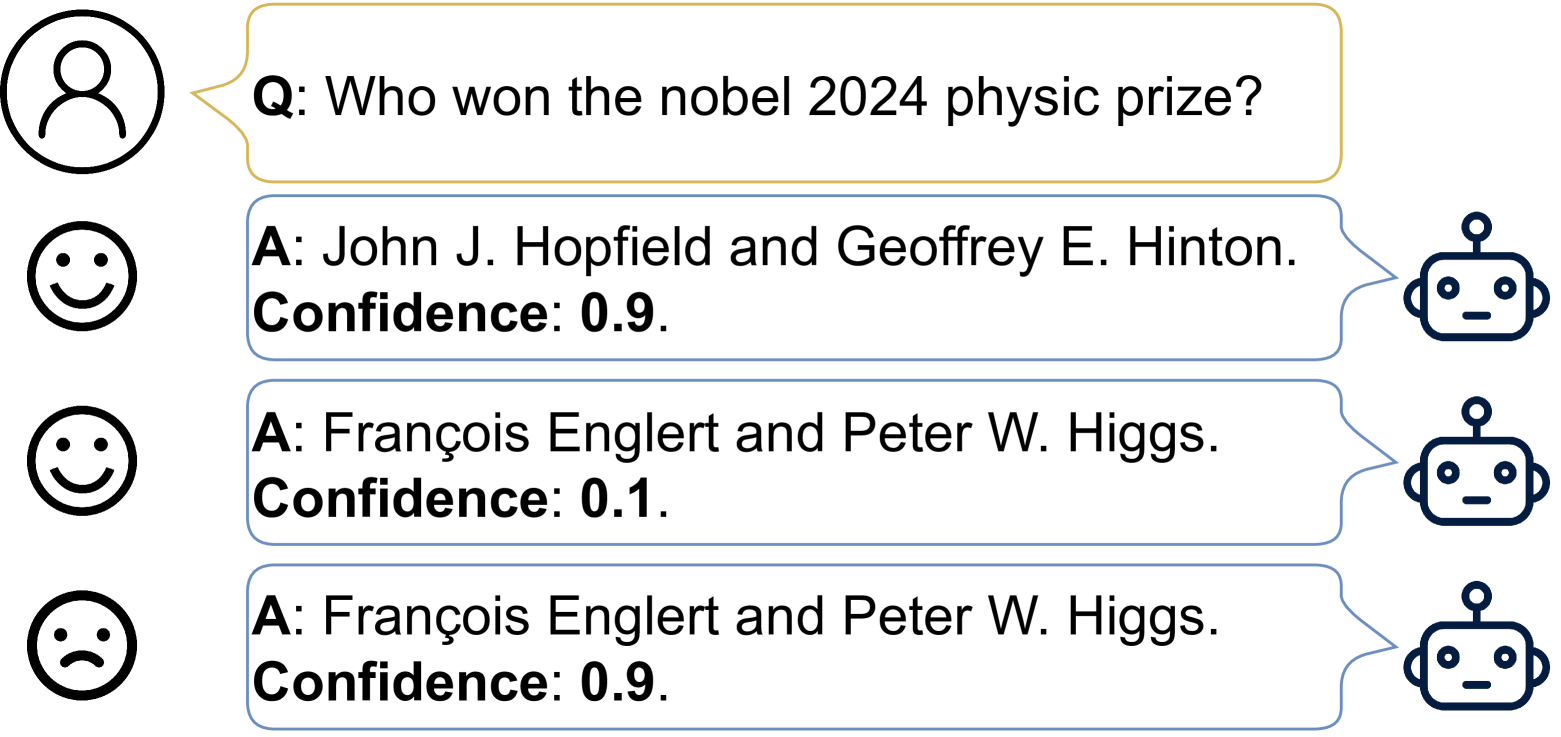This screenshot has width=1561, height=737.
Task: Click the 0.9 confidence value in the bottom answer
Action: pos(618,681)
